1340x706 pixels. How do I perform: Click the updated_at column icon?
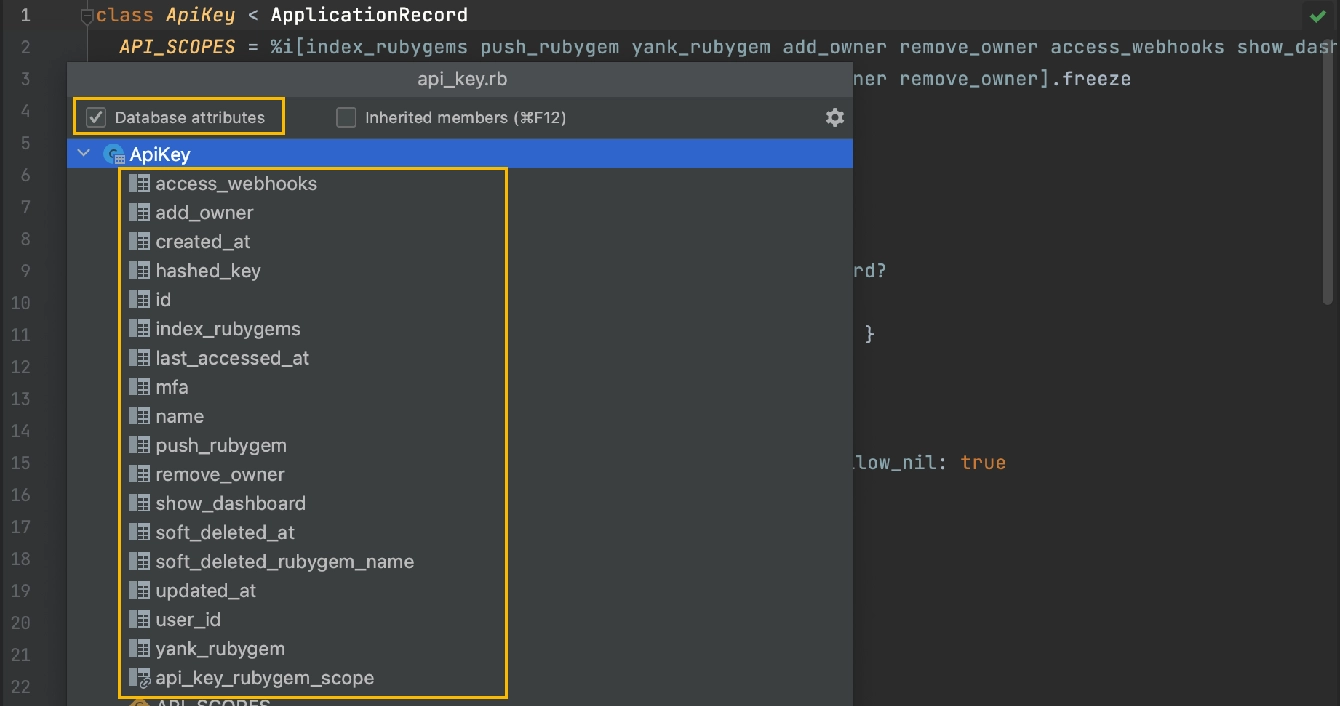[x=140, y=590]
